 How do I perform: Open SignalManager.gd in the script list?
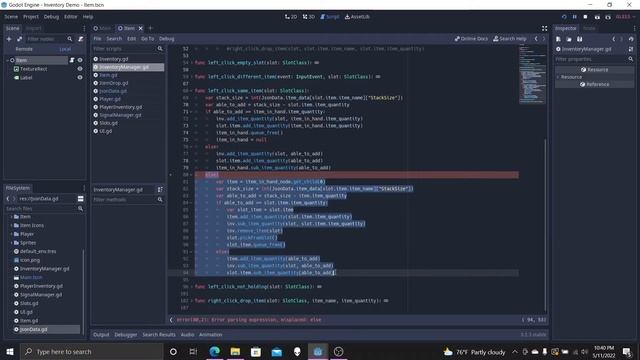120,115
